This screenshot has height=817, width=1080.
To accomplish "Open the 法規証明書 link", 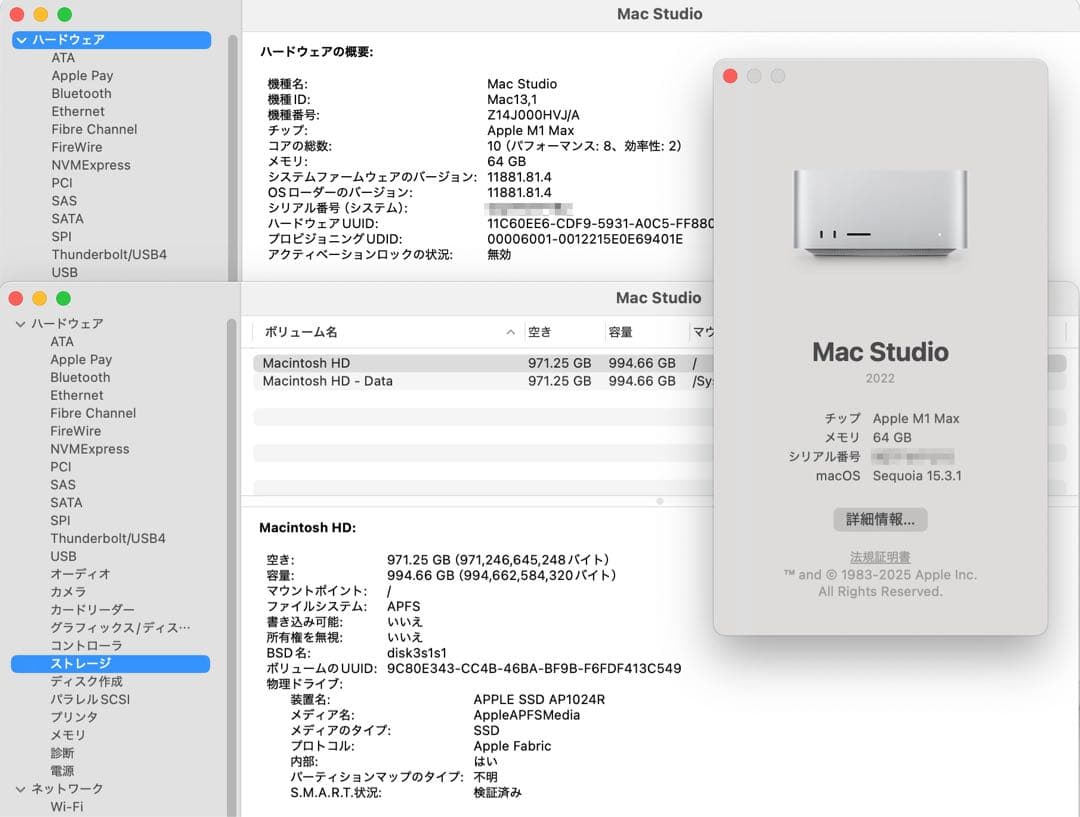I will 882,556.
